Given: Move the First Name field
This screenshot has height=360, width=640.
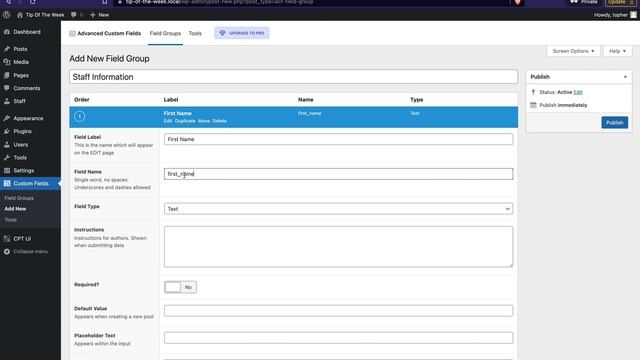Looking at the screenshot, I should click(204, 121).
